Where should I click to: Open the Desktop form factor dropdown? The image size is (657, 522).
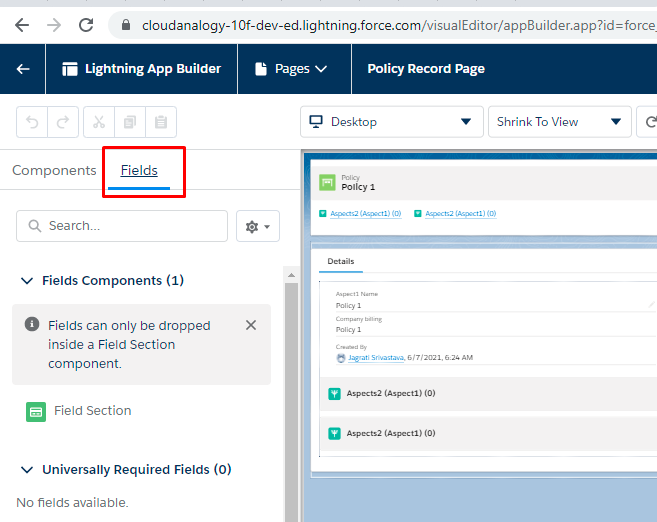[392, 122]
